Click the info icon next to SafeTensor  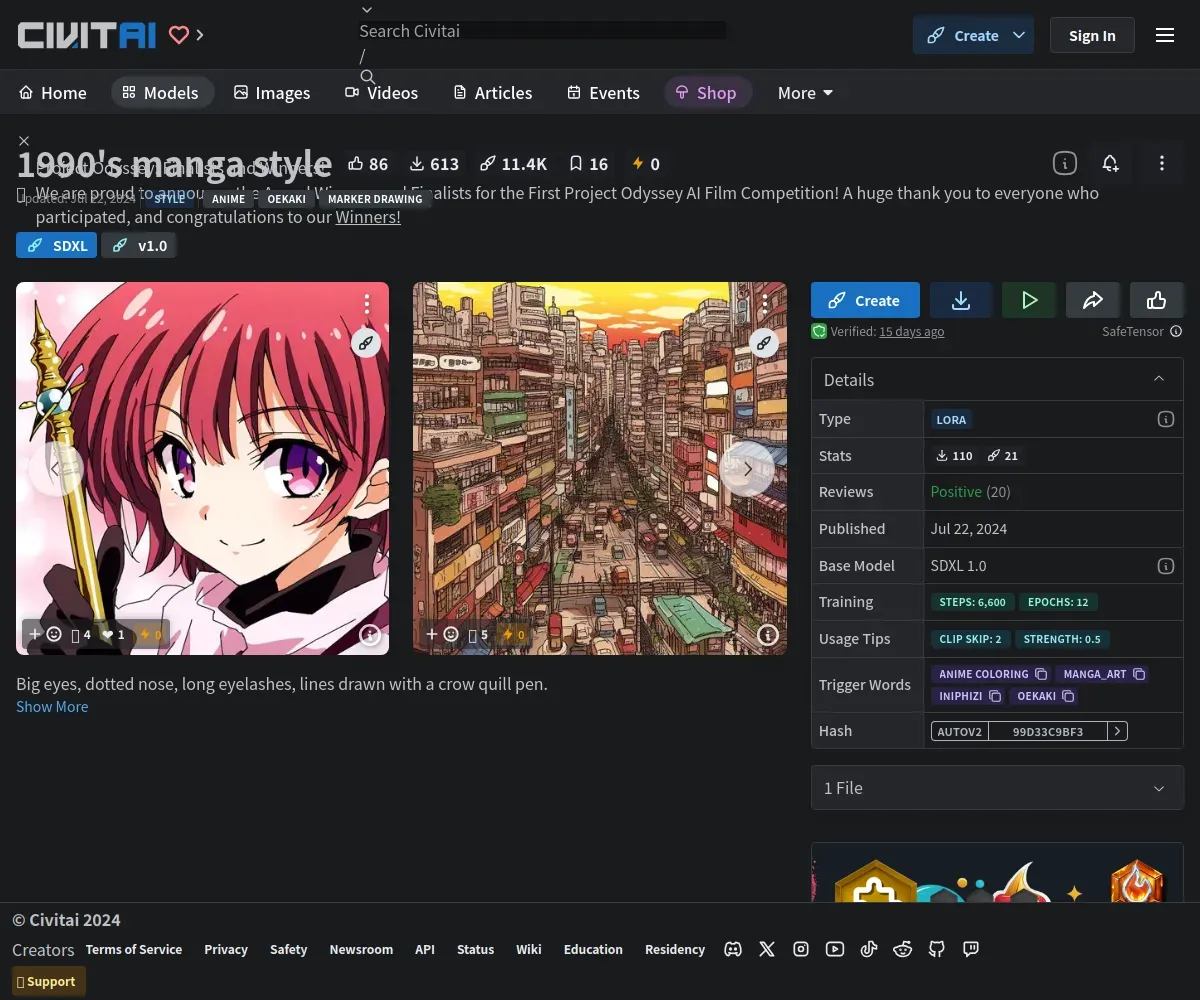click(1176, 332)
